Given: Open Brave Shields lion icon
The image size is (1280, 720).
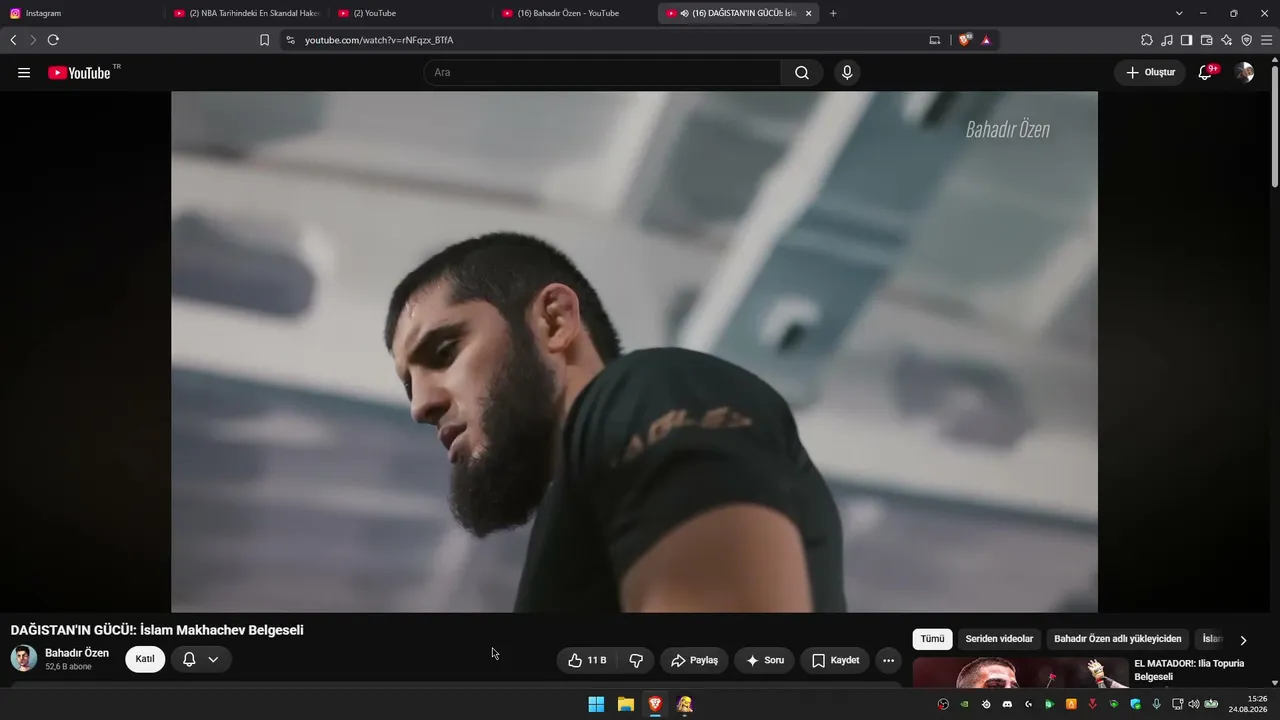Looking at the screenshot, I should [x=965, y=40].
